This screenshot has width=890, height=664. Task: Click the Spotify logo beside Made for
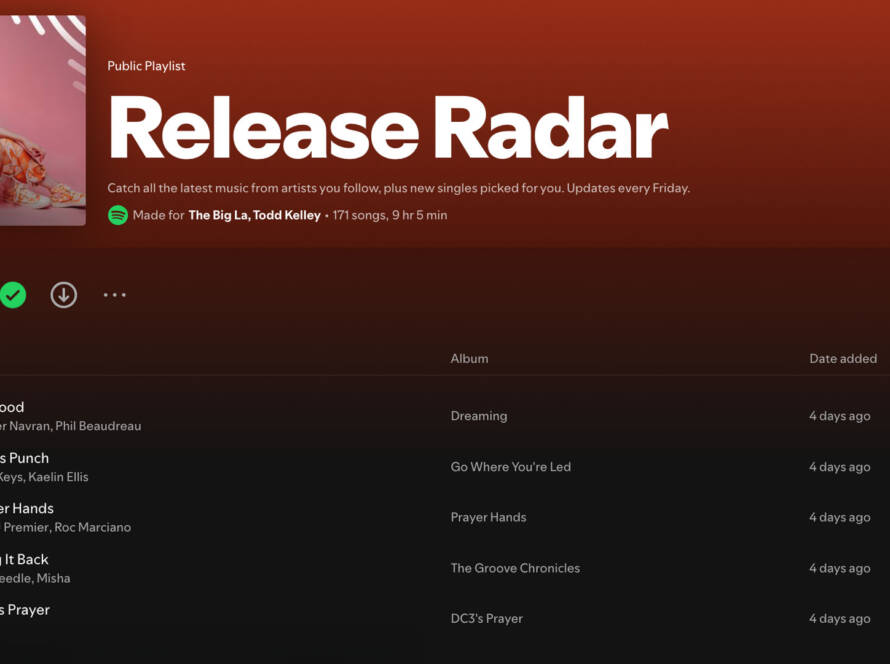coord(118,215)
